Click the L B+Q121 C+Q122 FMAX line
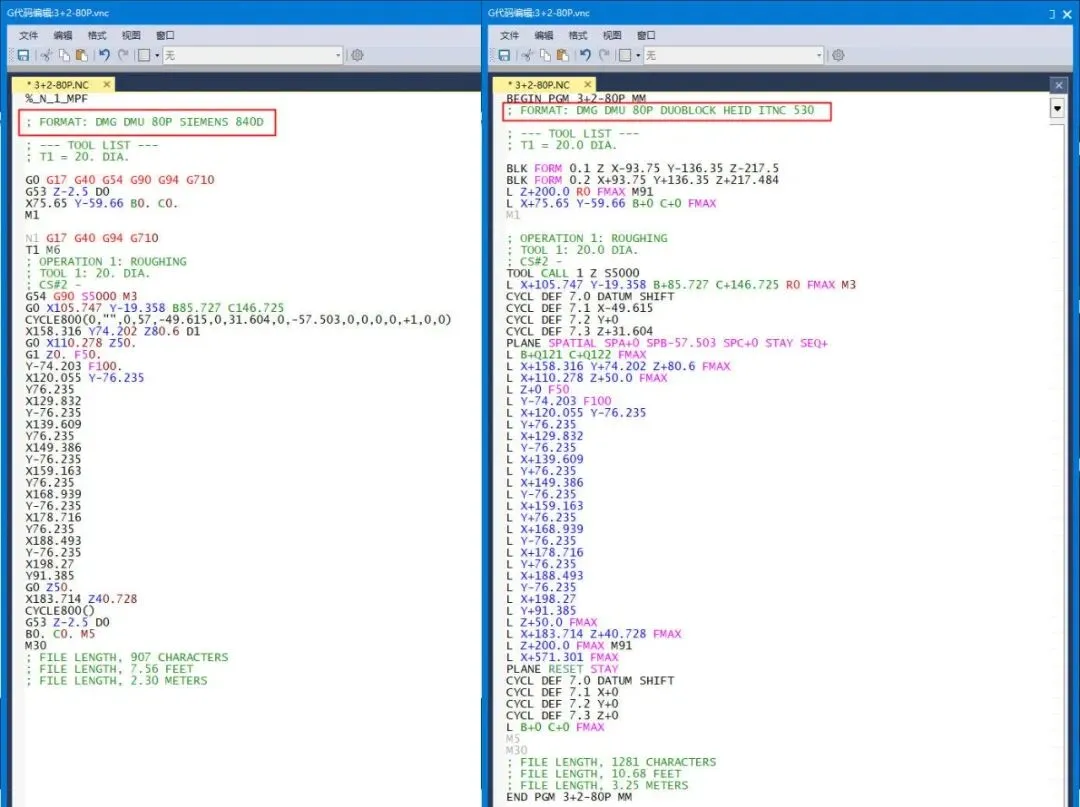1080x807 pixels. click(x=576, y=355)
